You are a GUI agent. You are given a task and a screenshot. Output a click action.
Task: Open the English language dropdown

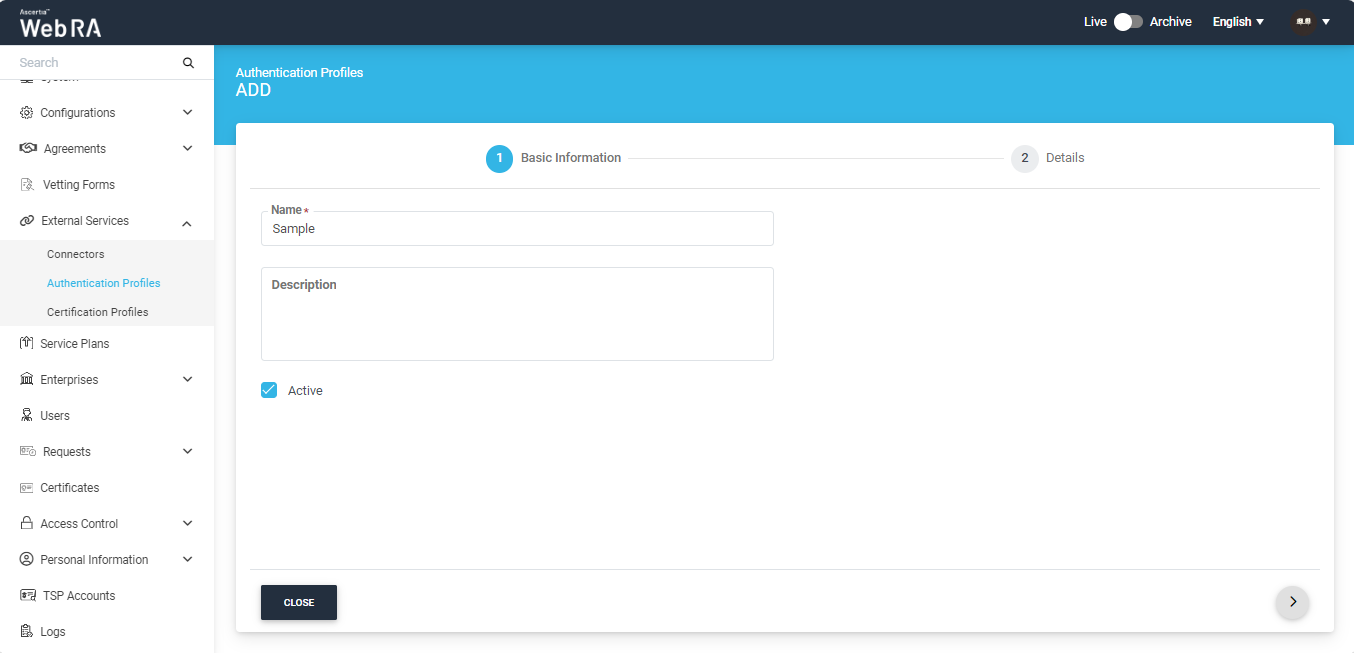(1238, 22)
